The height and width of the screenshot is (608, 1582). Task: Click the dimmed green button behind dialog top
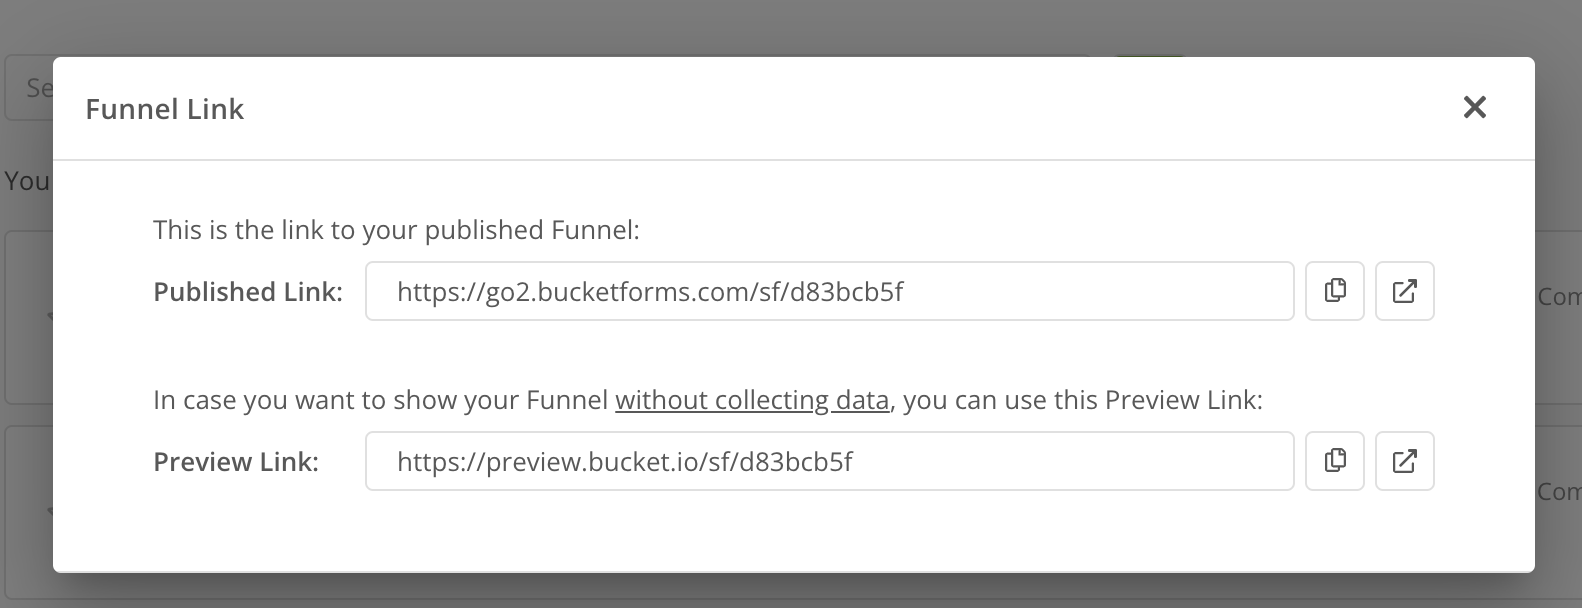coord(1150,53)
